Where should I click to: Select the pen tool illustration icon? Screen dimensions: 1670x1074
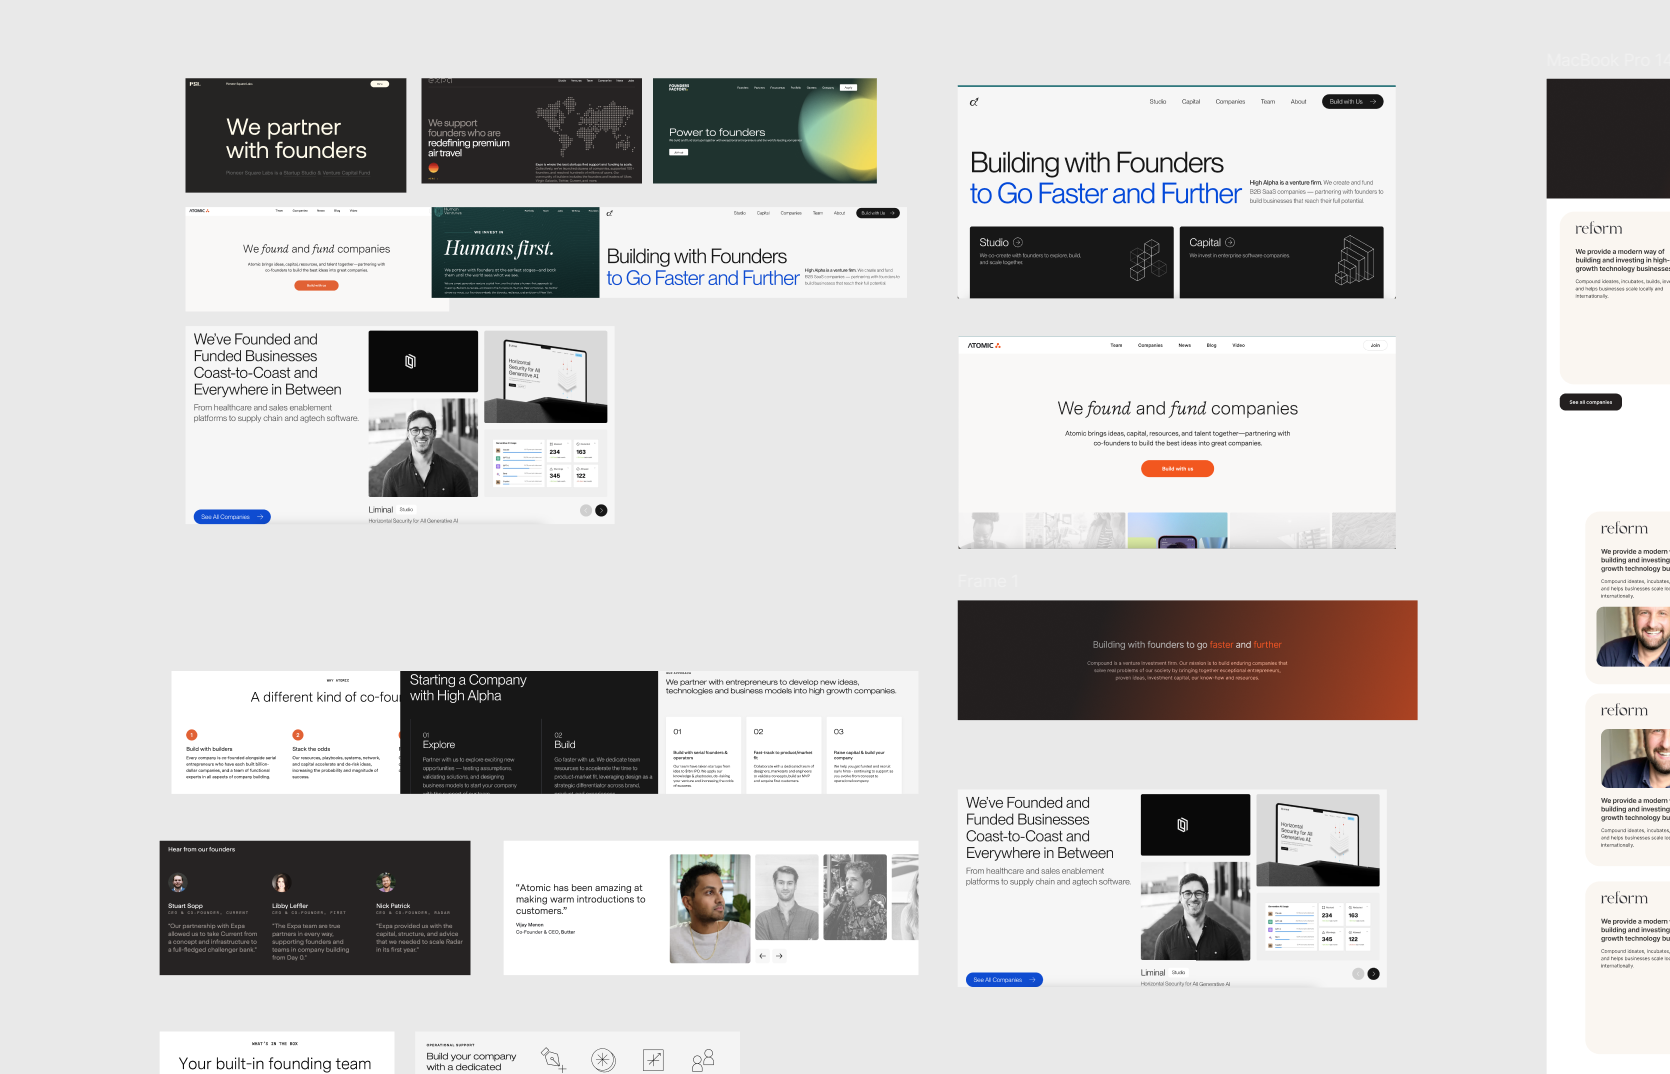tap(553, 1059)
